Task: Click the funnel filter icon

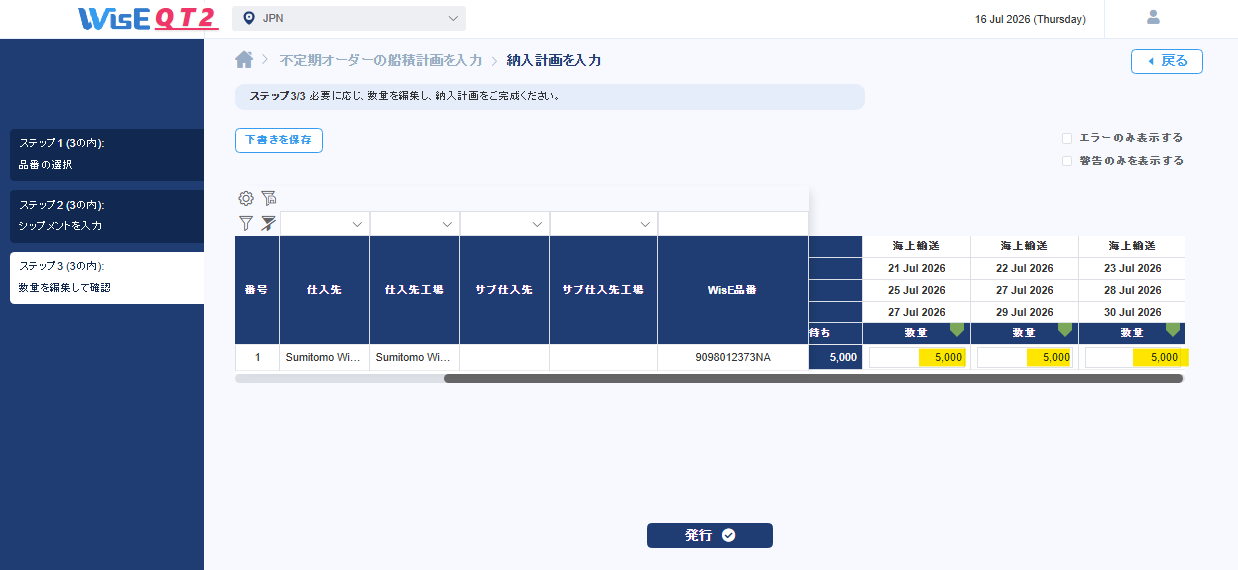Action: tap(246, 223)
